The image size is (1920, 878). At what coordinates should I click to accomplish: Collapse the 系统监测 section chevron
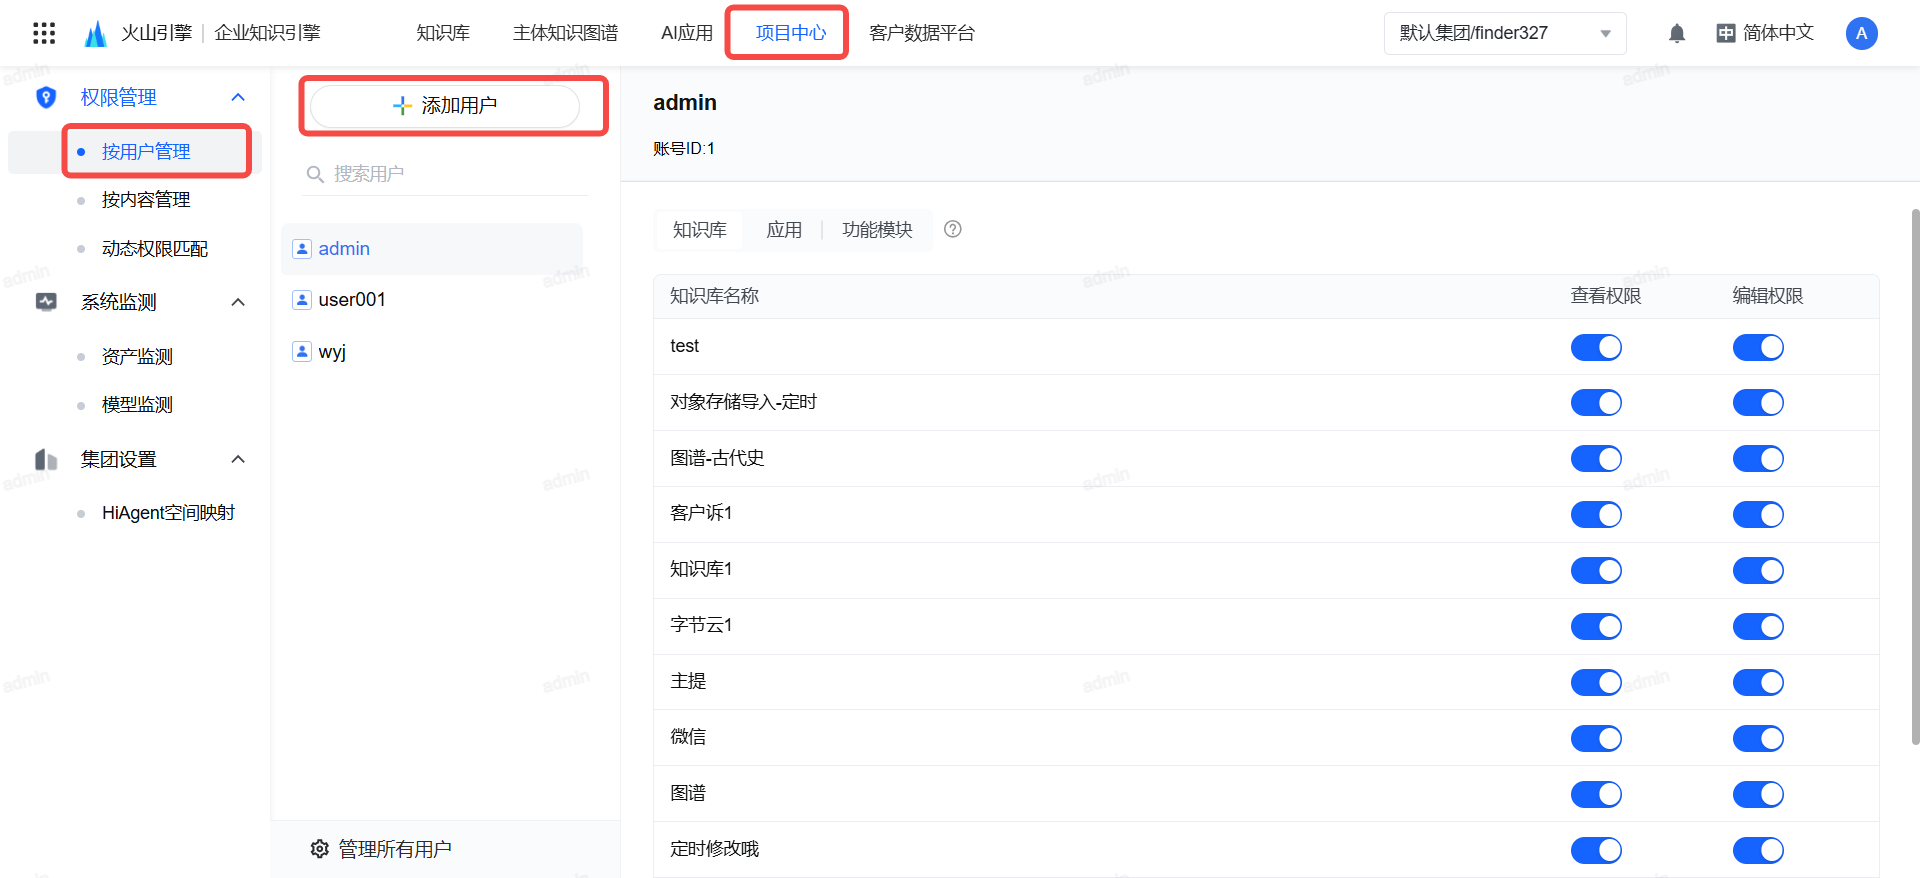pos(238,302)
